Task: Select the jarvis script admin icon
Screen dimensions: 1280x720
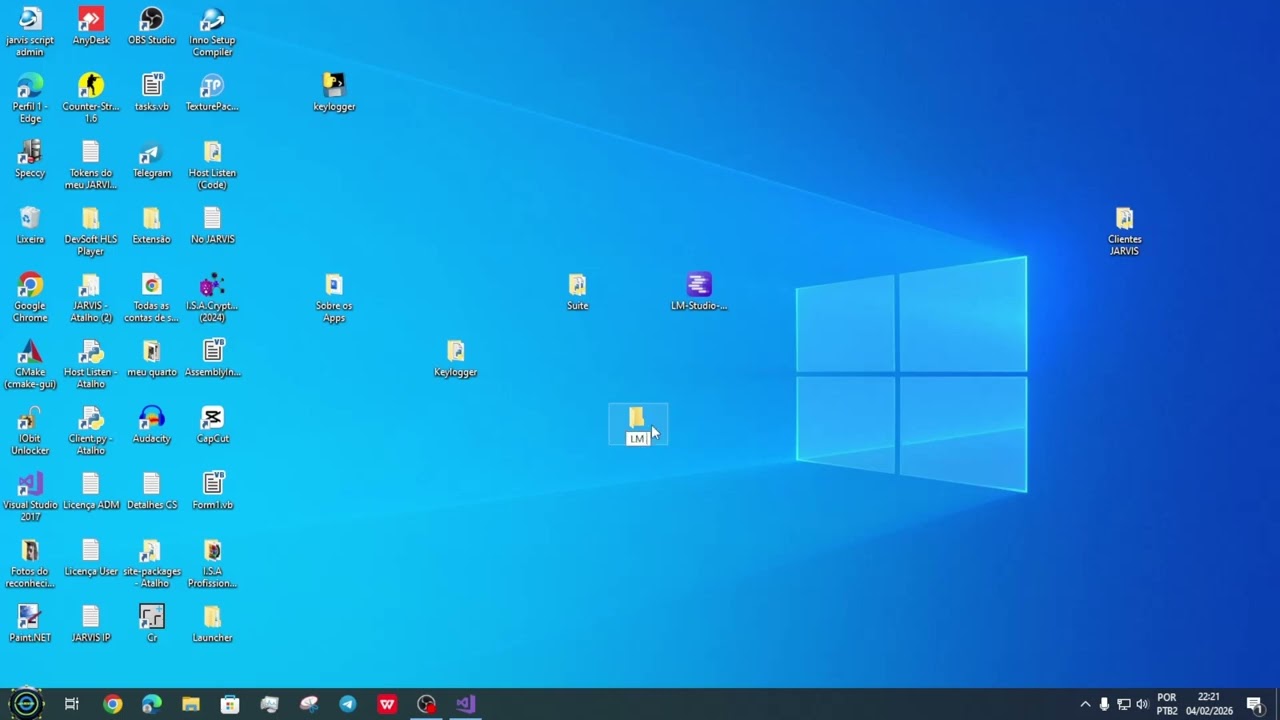Action: coord(30,32)
